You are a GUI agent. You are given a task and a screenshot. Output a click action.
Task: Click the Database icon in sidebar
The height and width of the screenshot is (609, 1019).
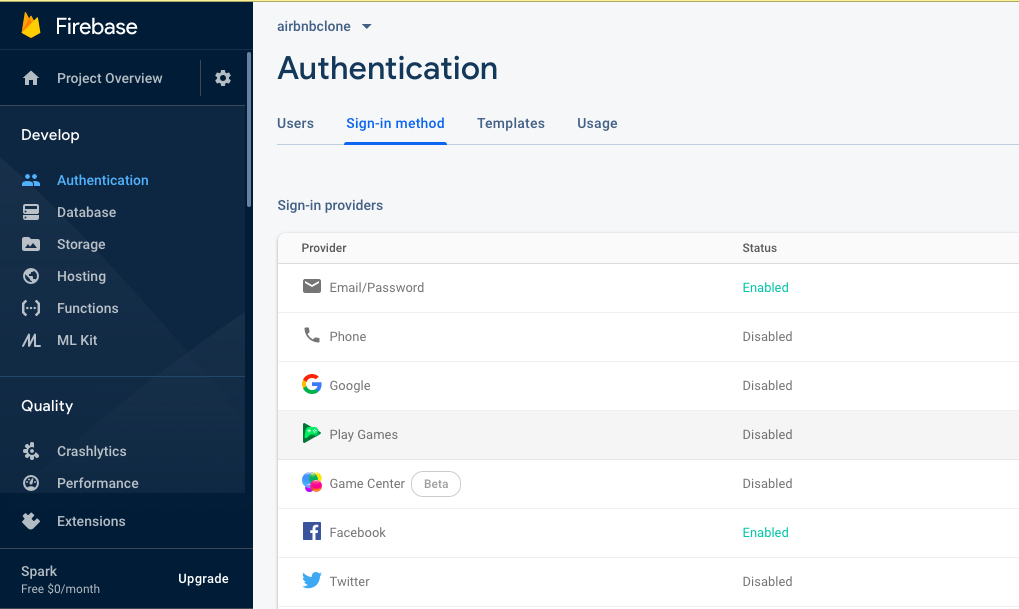point(31,212)
